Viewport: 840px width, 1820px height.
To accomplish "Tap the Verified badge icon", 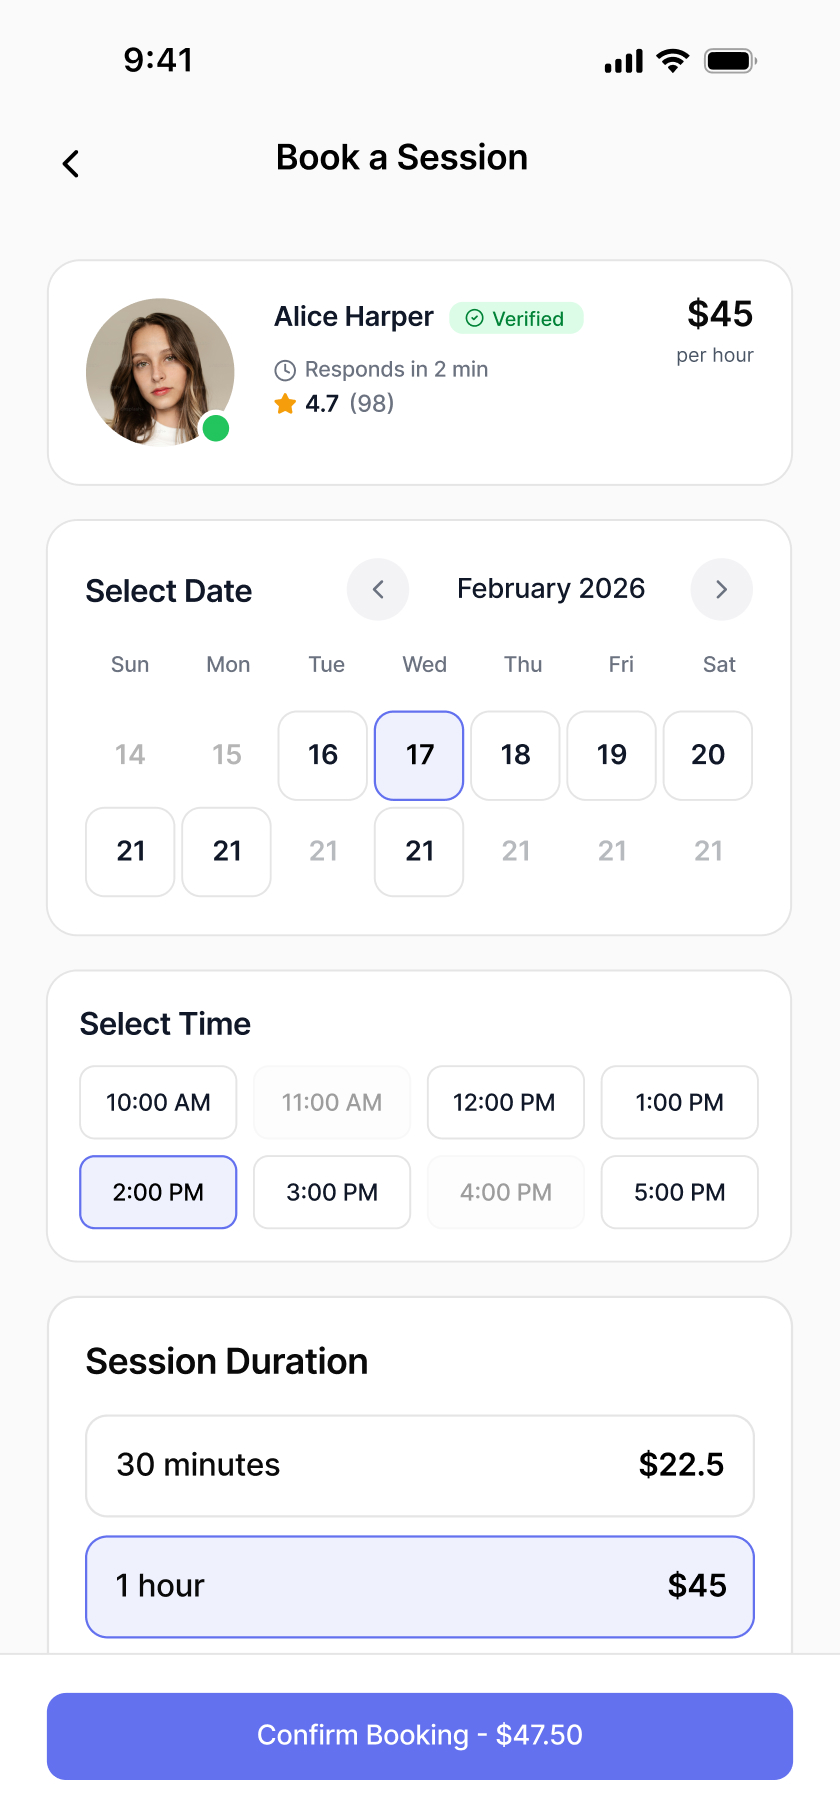I will click(475, 318).
